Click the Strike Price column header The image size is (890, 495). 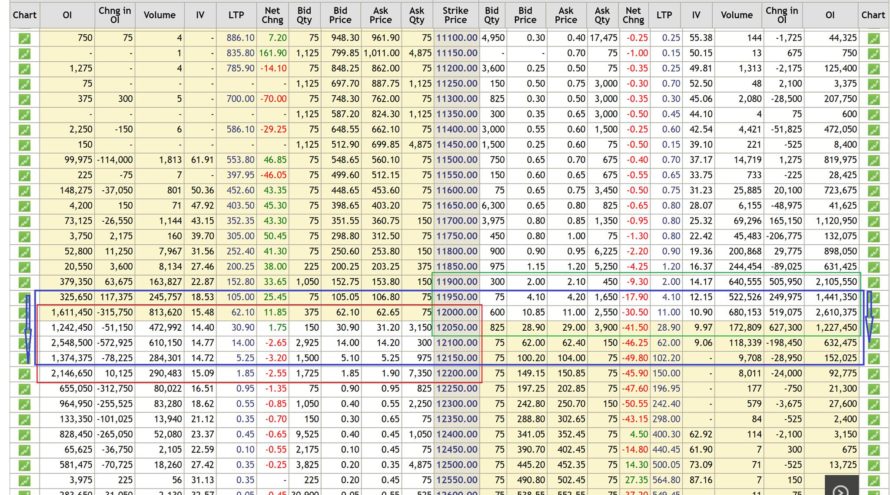[x=456, y=15]
